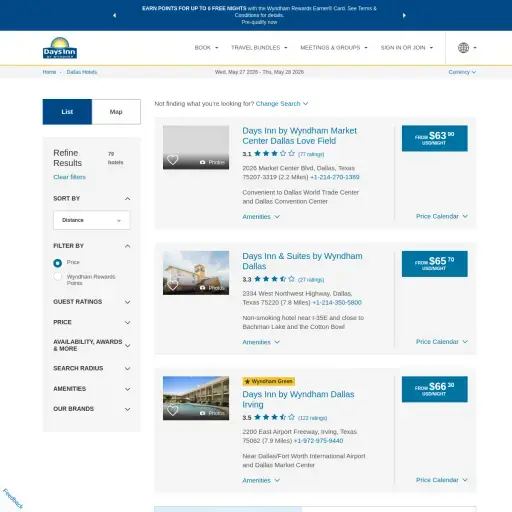Expand the Search Radius filter
Image resolution: width=512 pixels, height=512 pixels.
[x=92, y=368]
